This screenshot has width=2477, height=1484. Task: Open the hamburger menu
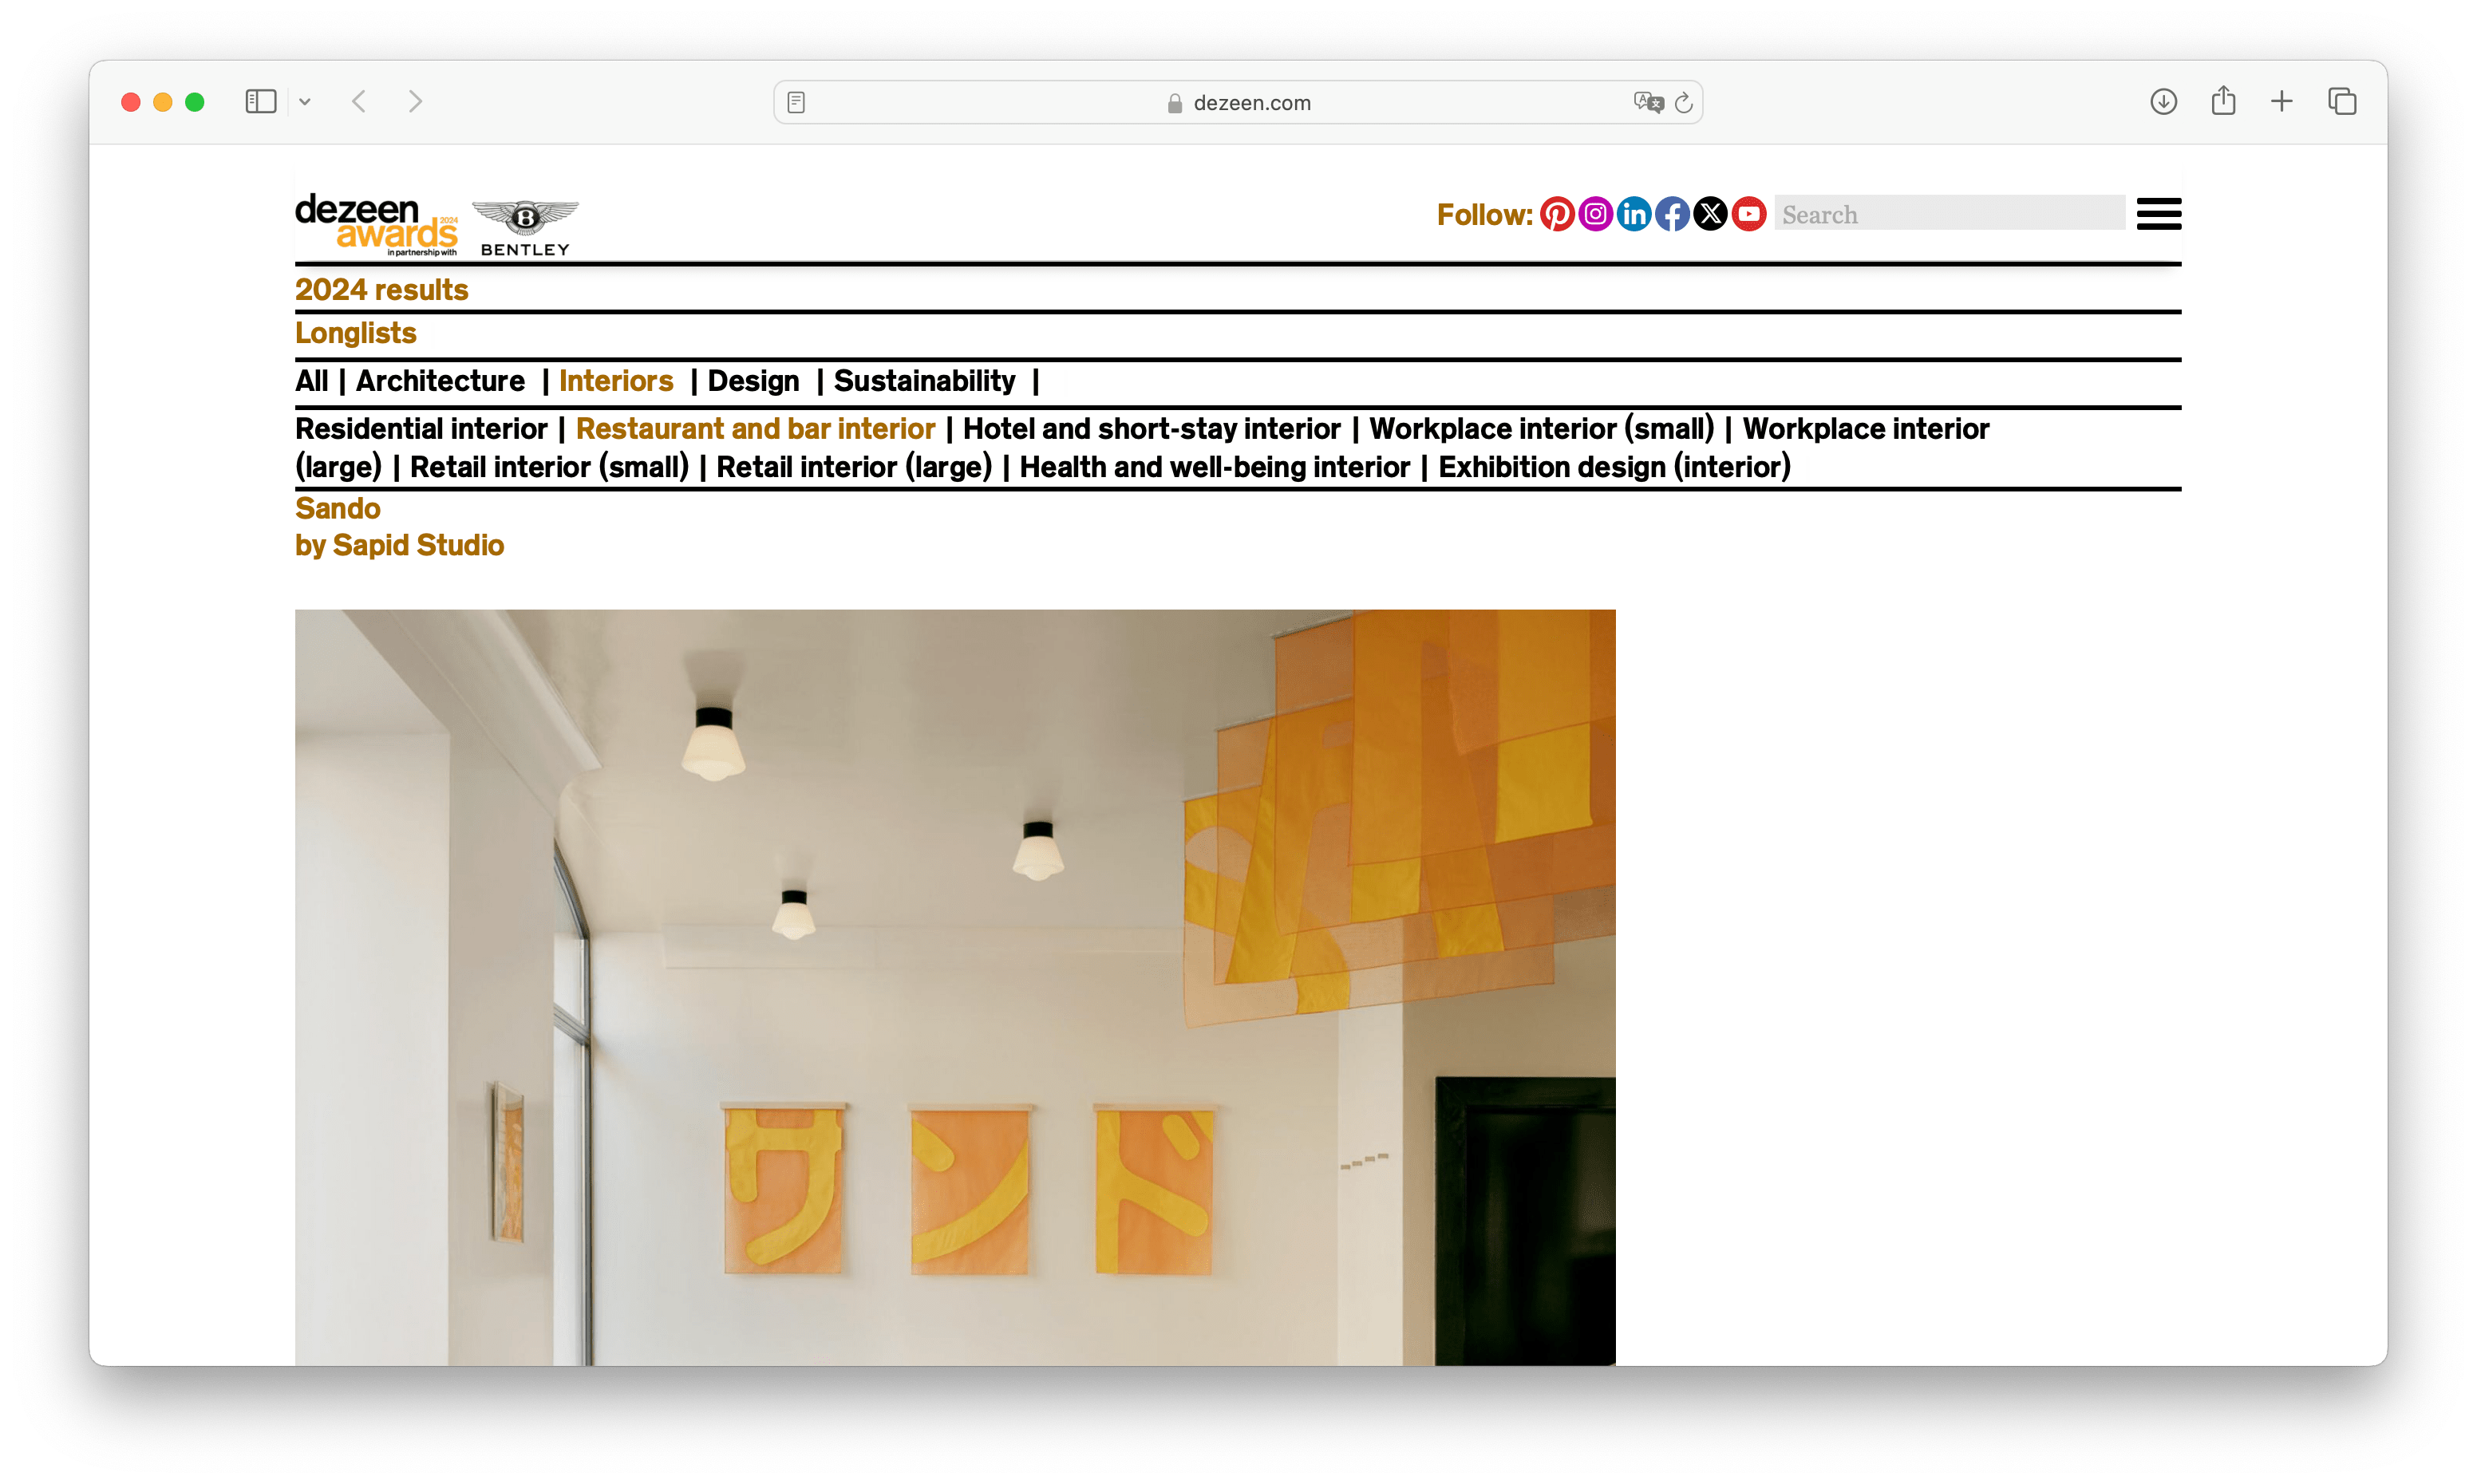pos(2158,214)
